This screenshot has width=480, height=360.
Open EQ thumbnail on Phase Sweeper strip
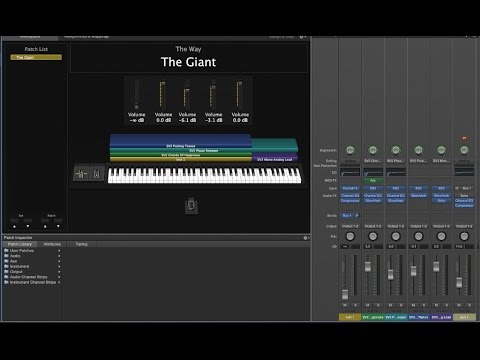(x=396, y=172)
